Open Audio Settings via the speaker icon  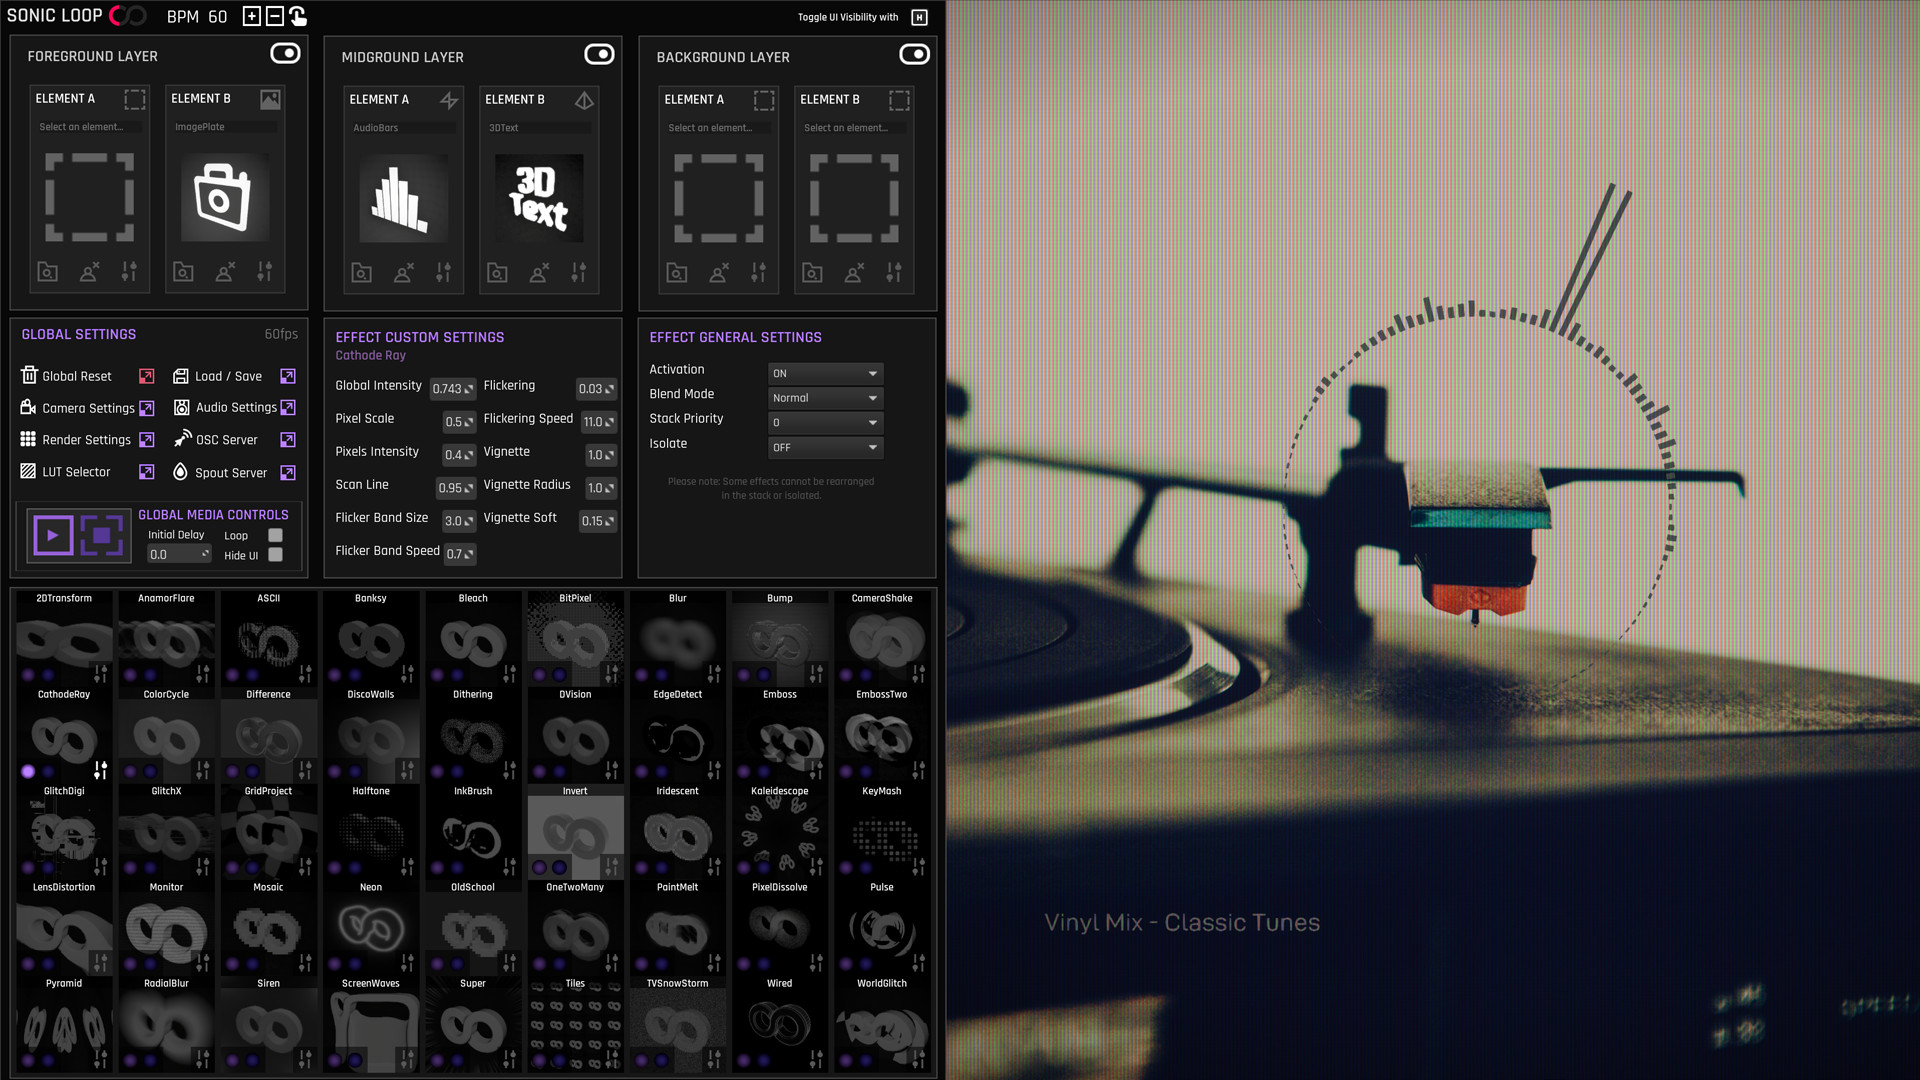click(182, 407)
